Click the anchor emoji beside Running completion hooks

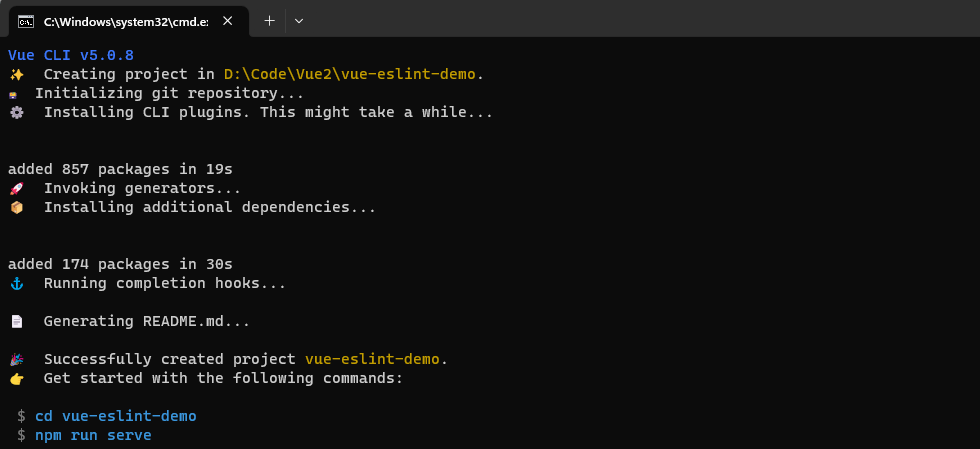16,283
